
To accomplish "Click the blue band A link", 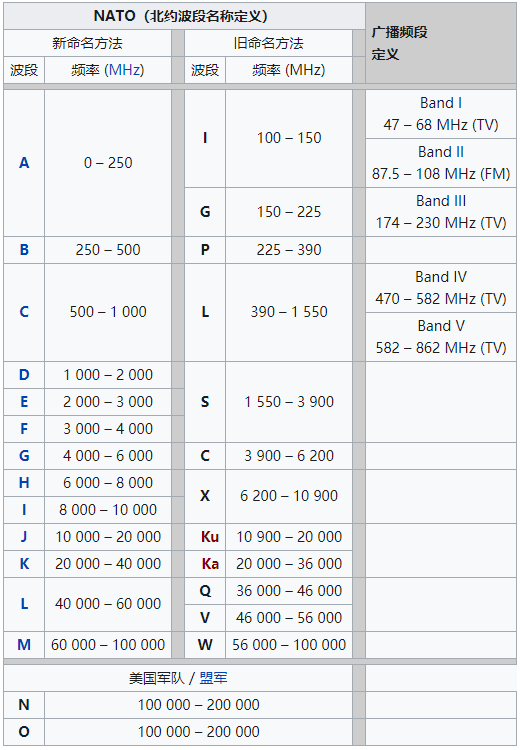I will 24,163.
